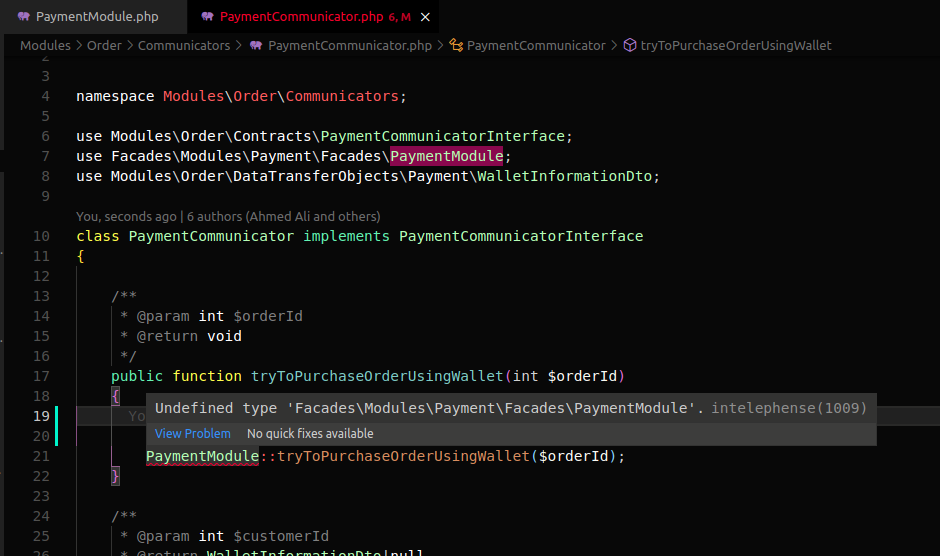This screenshot has height=556, width=940.
Task: Click line number 17 in the gutter
Action: [41, 376]
